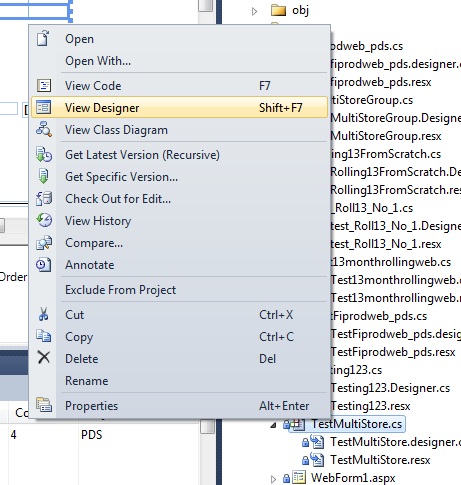Expand the WebForm1.aspx node

[274, 479]
